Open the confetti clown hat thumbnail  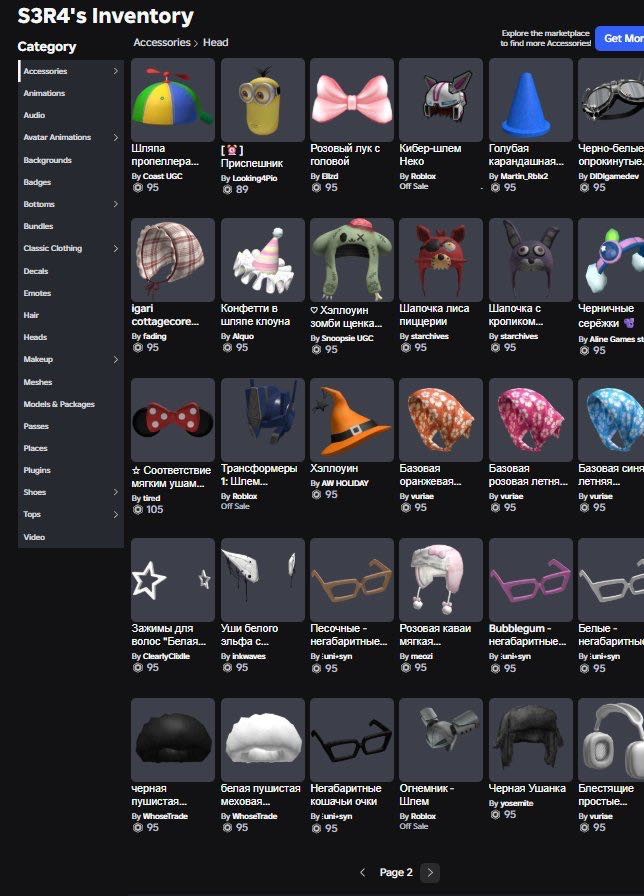click(262, 259)
